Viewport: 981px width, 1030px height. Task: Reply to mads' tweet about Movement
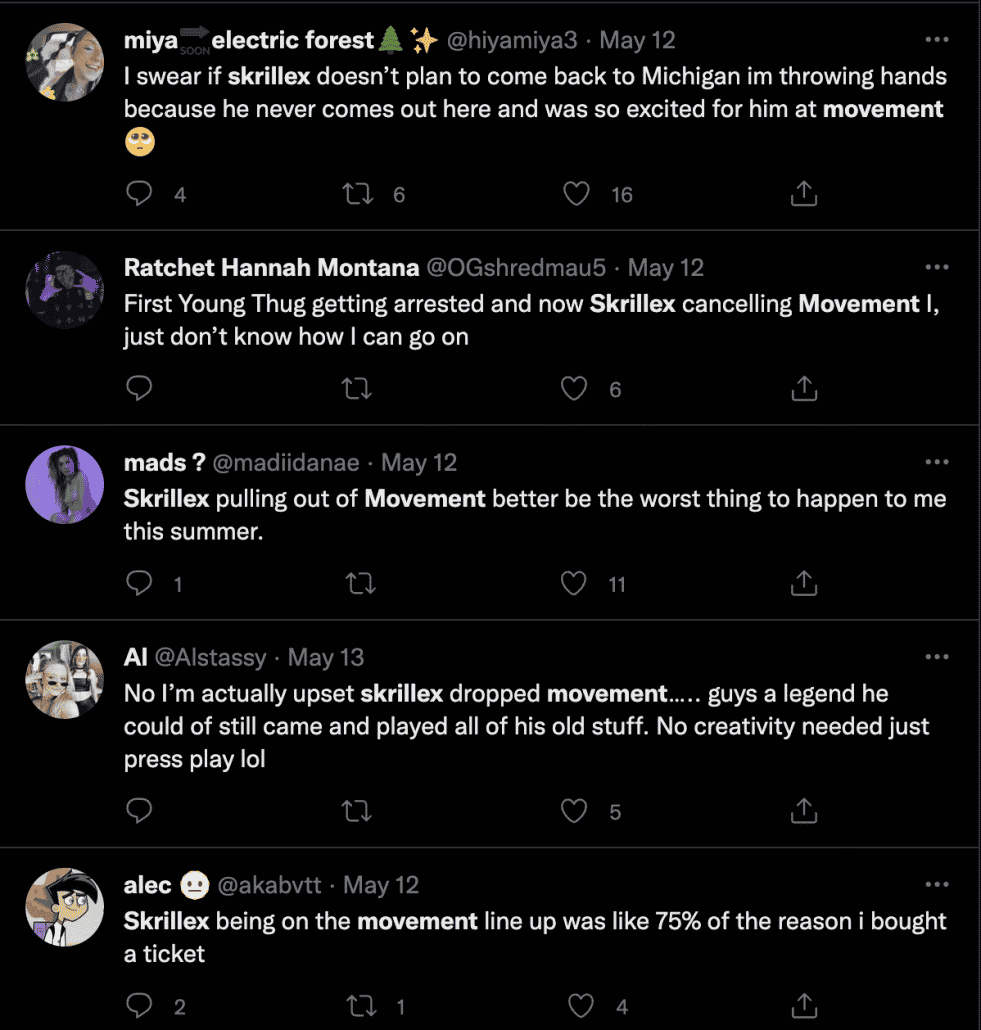[x=139, y=582]
